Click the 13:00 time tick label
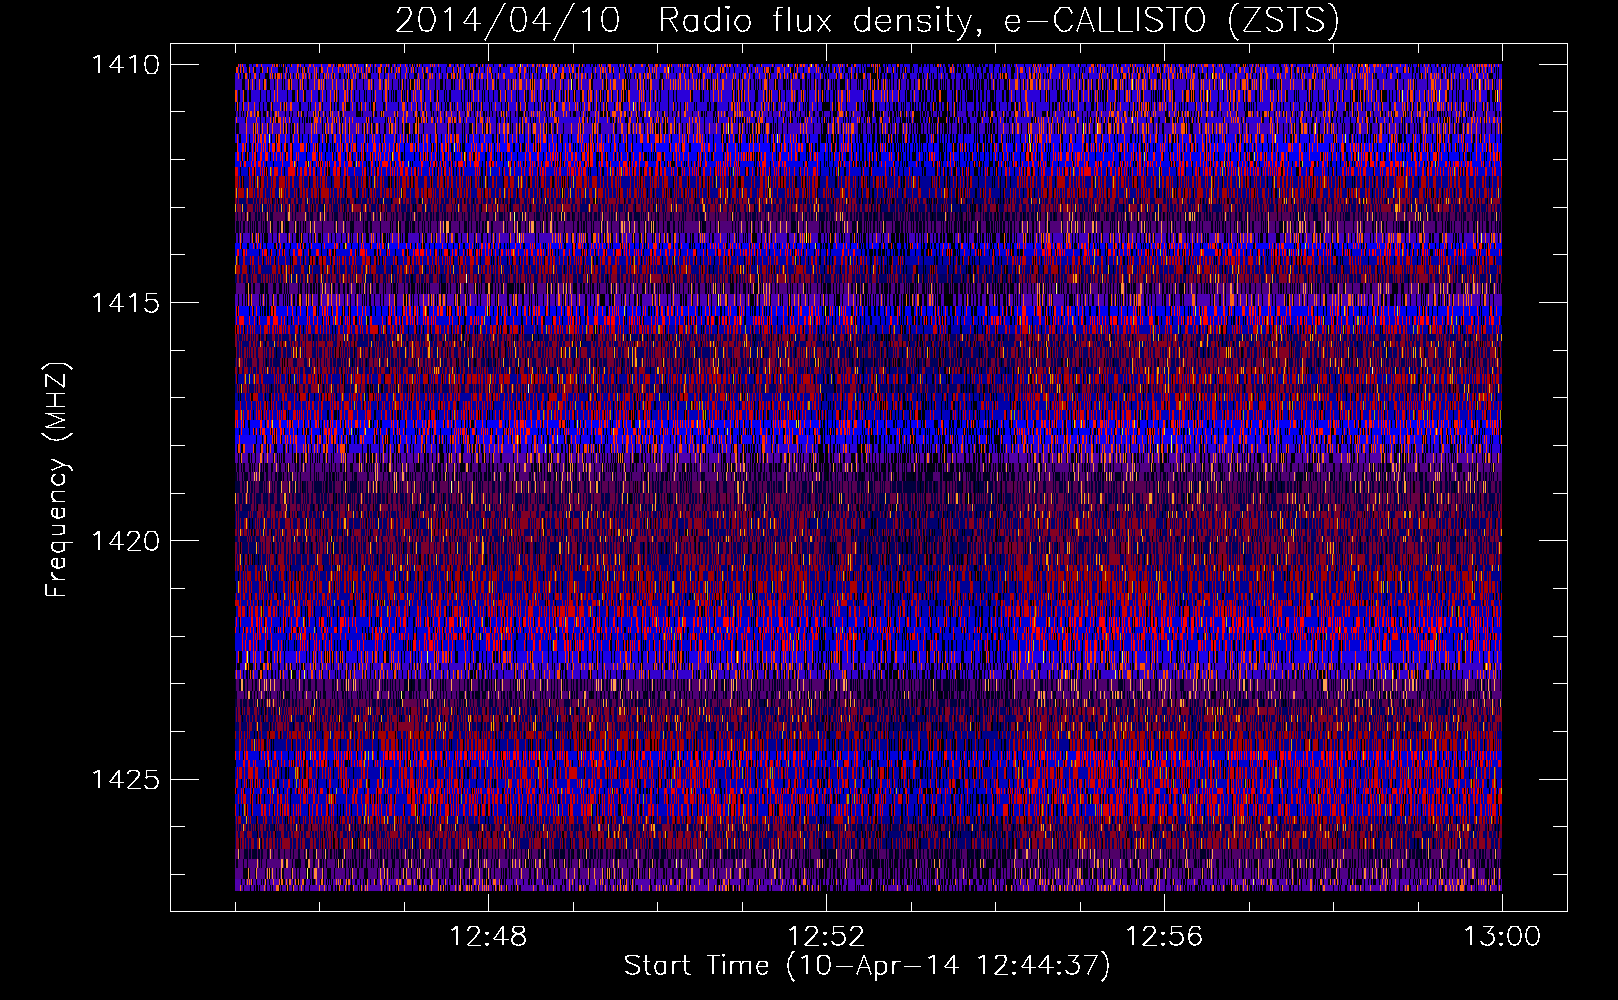This screenshot has height=1000, width=1618. (1502, 937)
